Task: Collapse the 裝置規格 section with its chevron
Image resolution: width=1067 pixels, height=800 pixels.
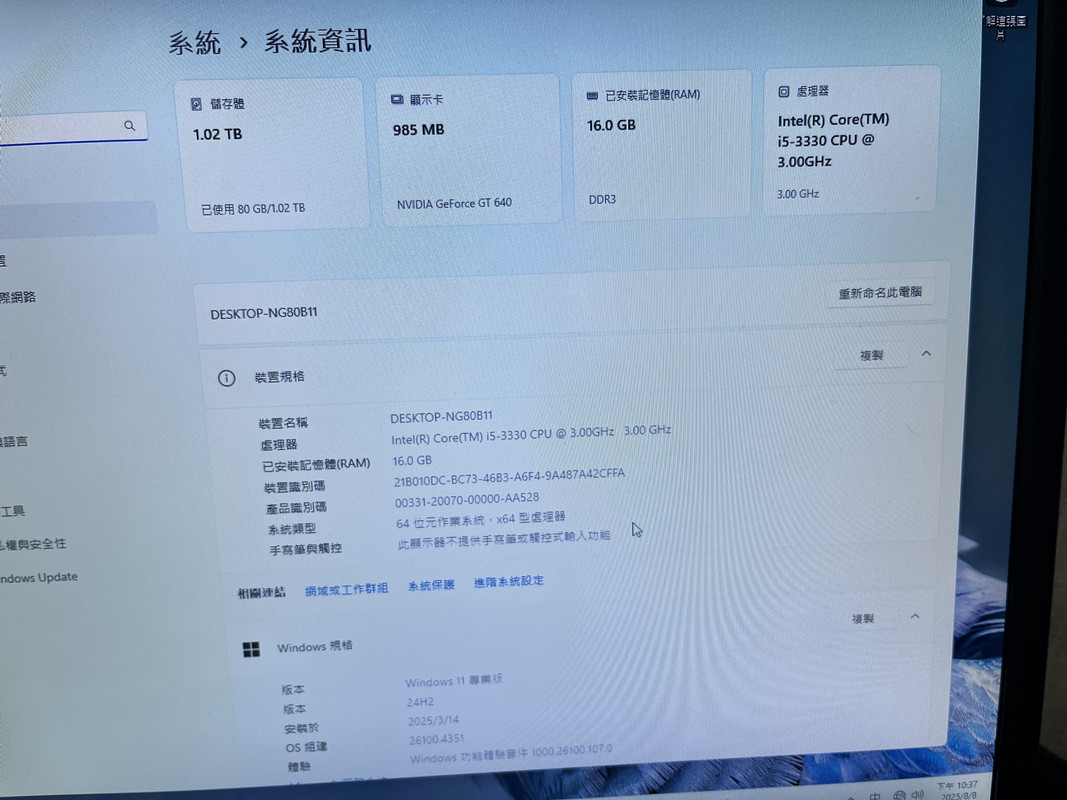Action: (926, 353)
